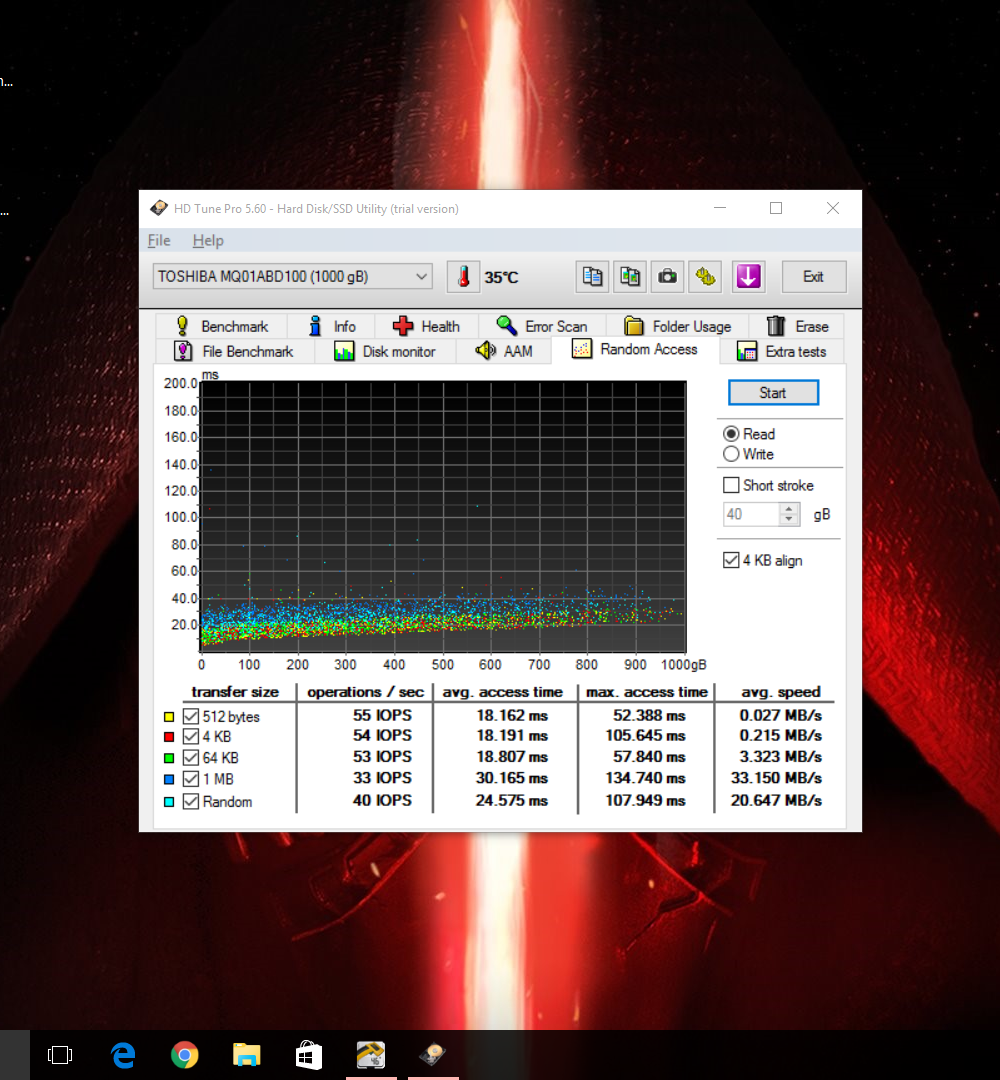Switch to the Health tab
The image size is (1000, 1080).
point(426,326)
